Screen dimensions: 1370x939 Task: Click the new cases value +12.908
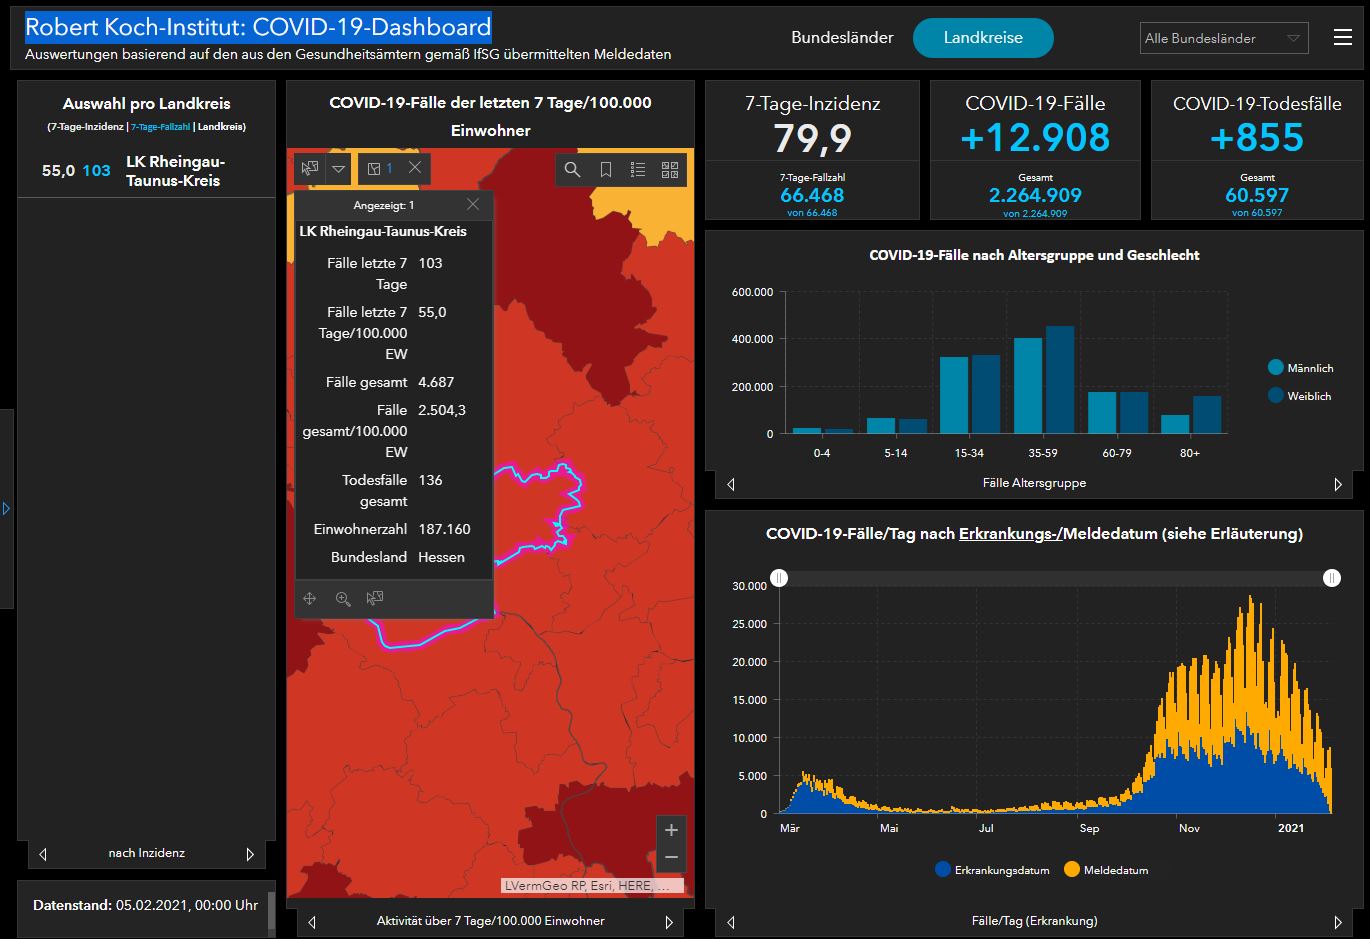1035,138
